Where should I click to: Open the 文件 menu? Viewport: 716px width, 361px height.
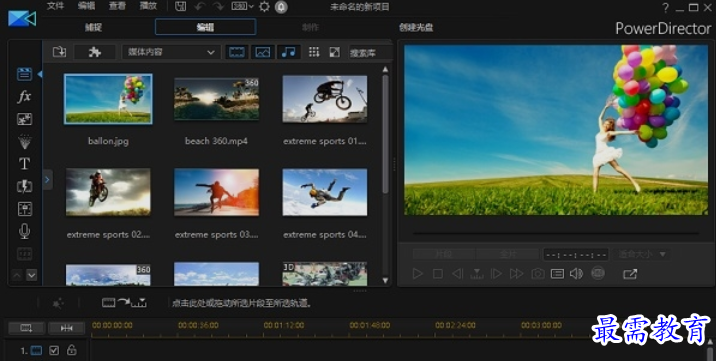(x=55, y=6)
